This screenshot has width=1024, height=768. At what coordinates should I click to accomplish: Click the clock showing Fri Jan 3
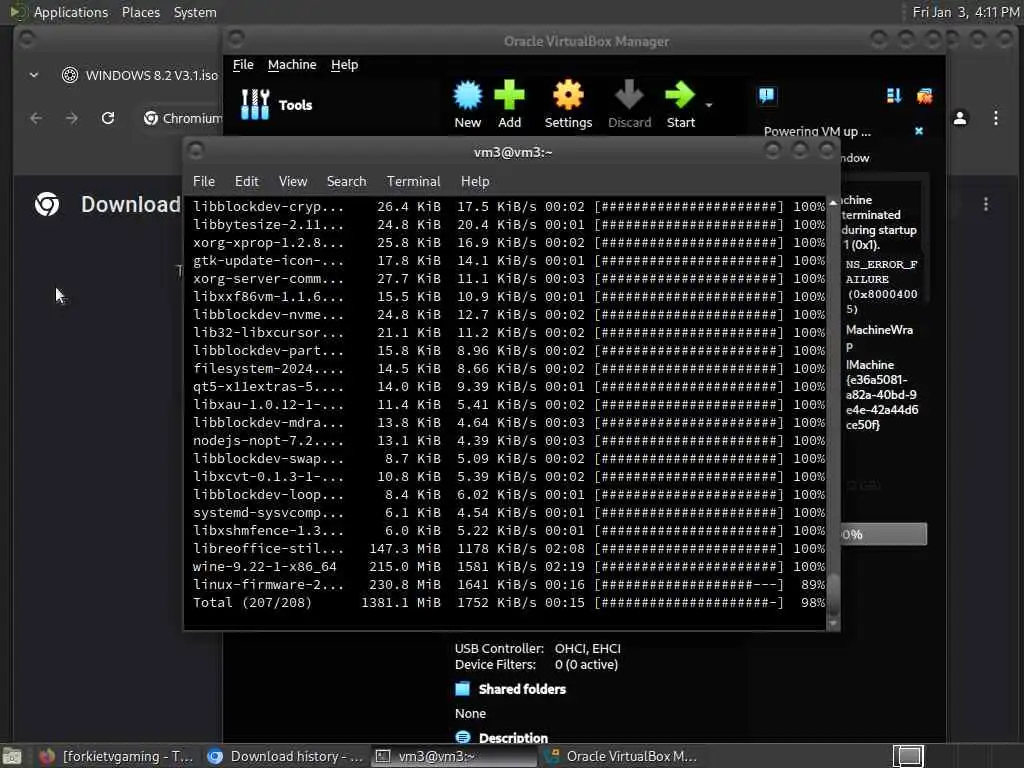pos(965,12)
